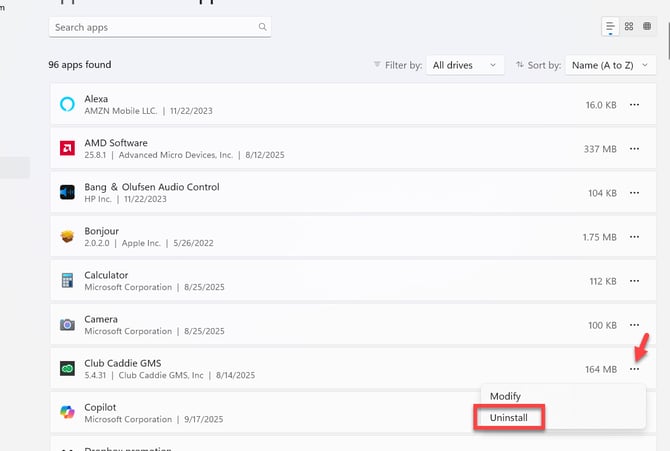670x451 pixels.
Task: Open more options for AMD Software
Action: tap(634, 148)
